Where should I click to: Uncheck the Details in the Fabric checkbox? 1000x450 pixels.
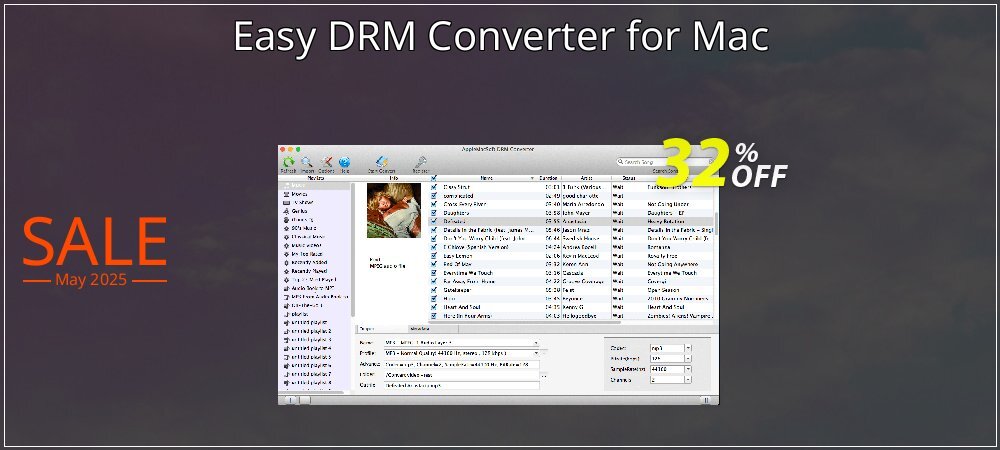coord(434,230)
